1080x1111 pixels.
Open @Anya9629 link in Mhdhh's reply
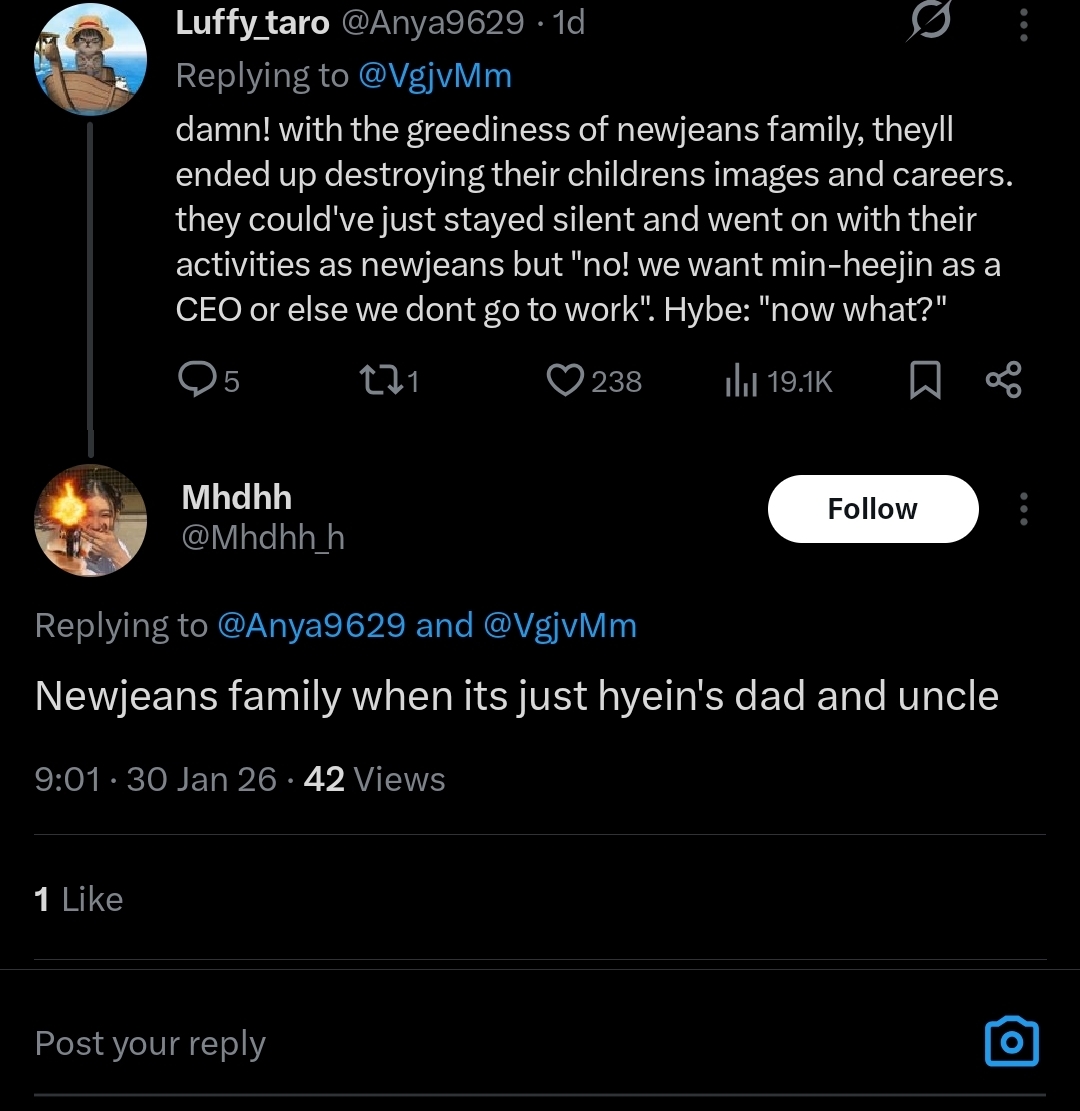click(x=311, y=626)
